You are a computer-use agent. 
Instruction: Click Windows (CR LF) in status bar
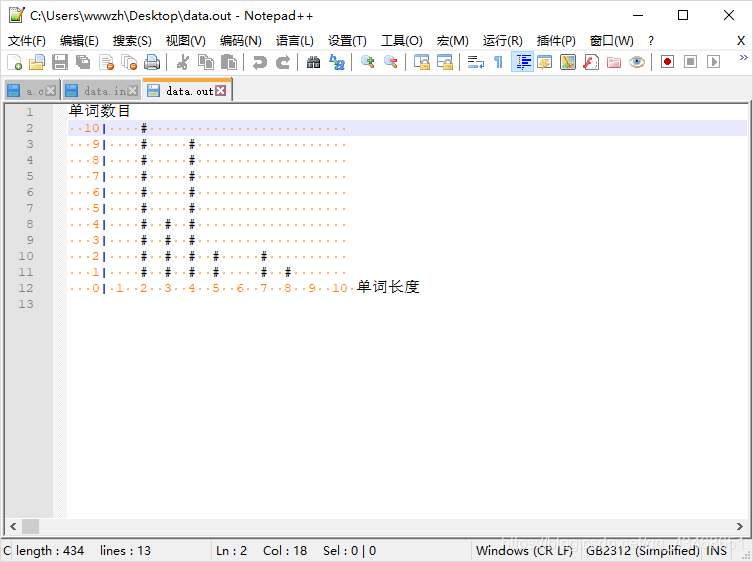tap(524, 550)
